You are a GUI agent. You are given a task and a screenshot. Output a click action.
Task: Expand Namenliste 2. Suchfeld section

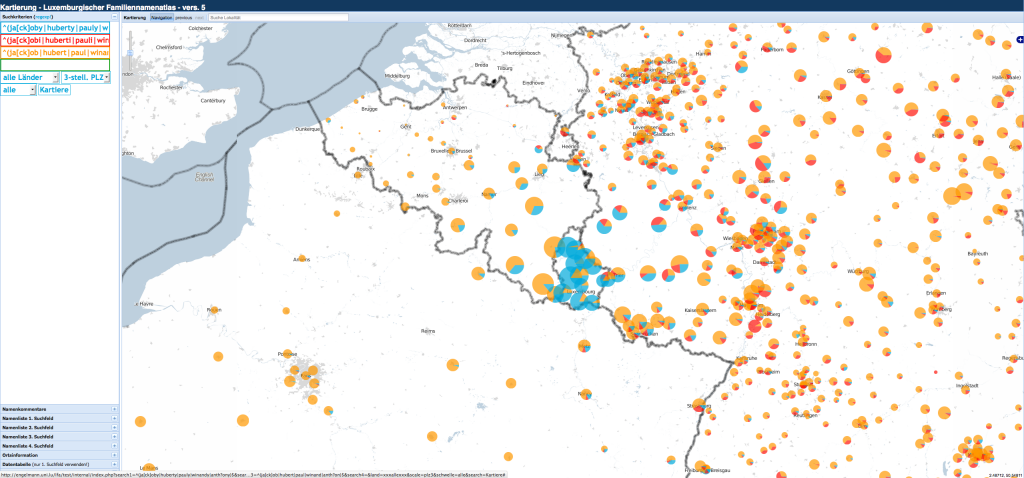(114, 428)
